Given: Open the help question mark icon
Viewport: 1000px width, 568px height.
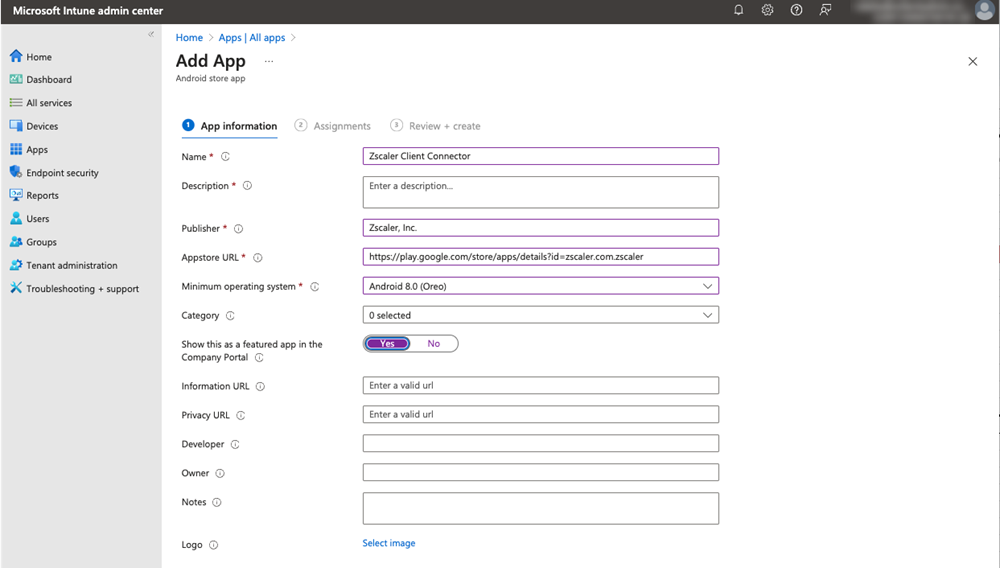Looking at the screenshot, I should point(797,10).
